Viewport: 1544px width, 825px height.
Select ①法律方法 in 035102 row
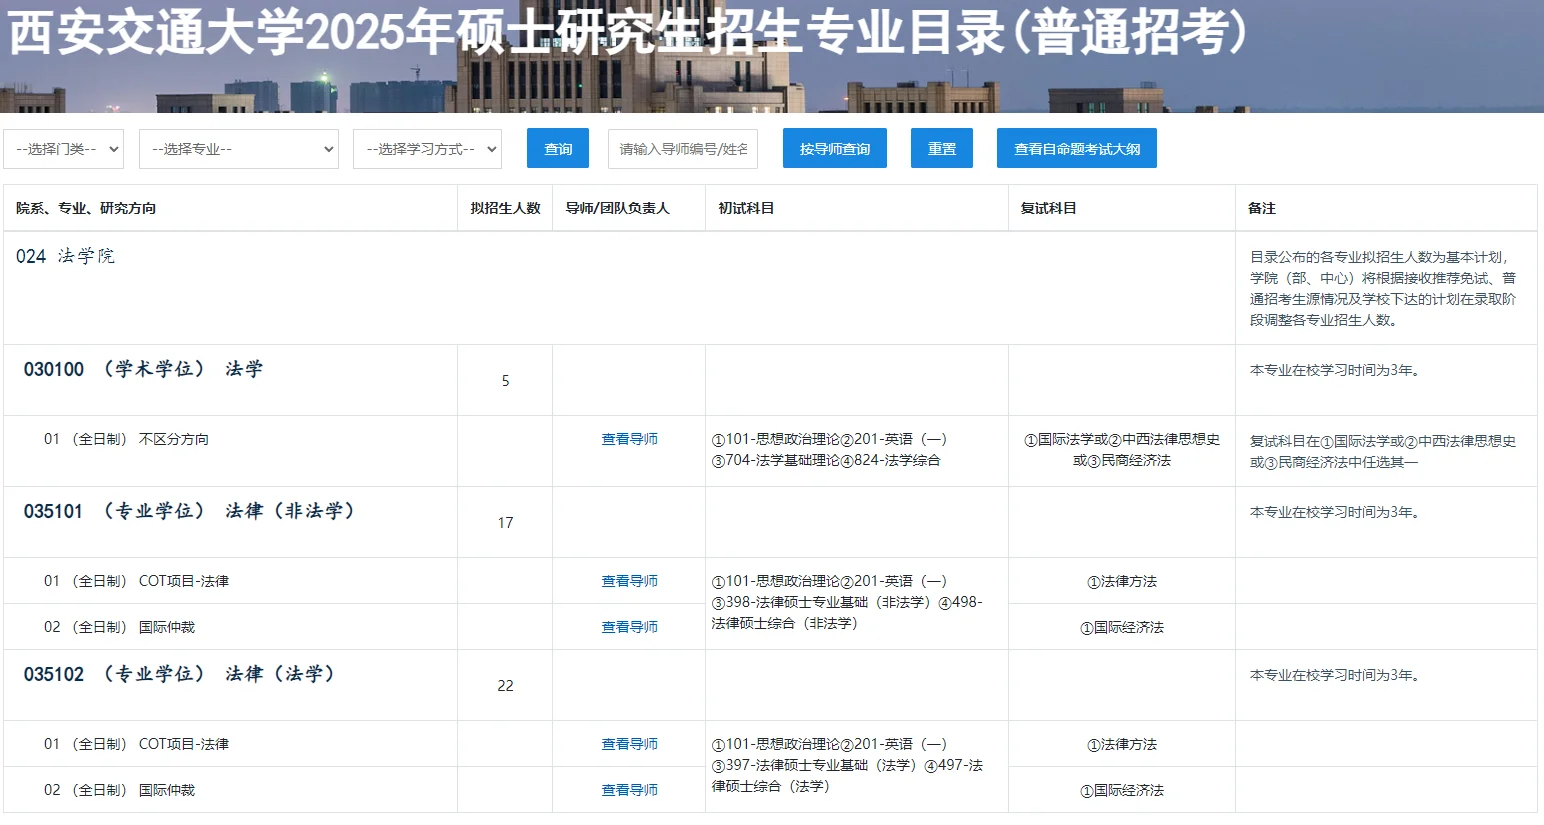click(1122, 744)
